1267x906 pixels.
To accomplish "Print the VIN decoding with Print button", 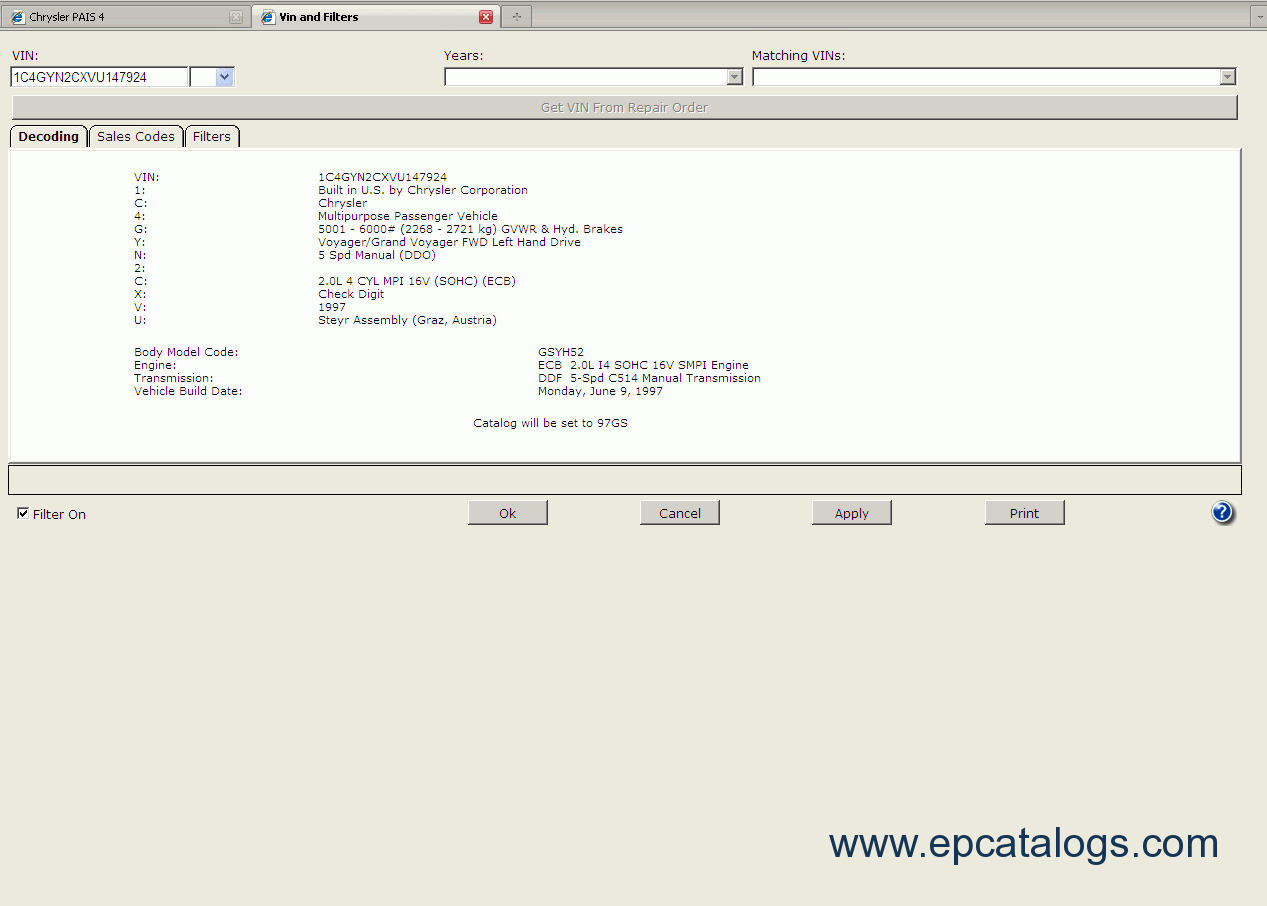I will (x=1024, y=513).
